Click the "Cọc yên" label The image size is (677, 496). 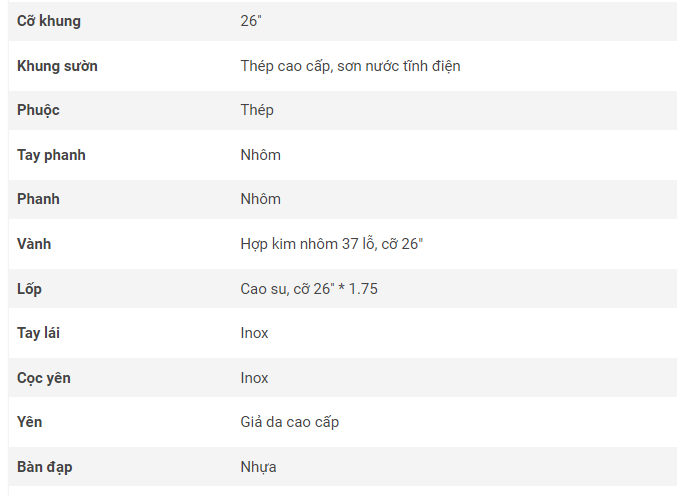(x=44, y=378)
